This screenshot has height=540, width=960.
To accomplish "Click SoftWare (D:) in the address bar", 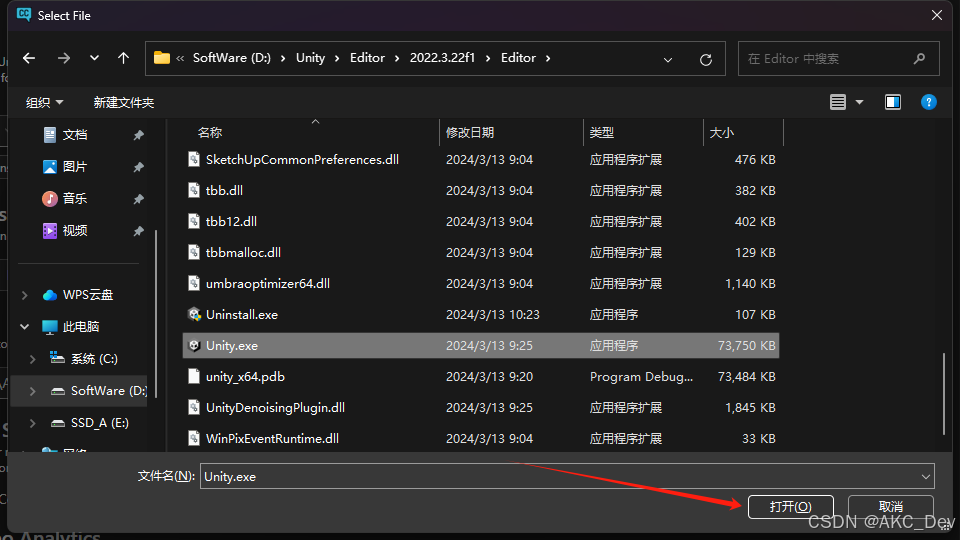I will 231,58.
